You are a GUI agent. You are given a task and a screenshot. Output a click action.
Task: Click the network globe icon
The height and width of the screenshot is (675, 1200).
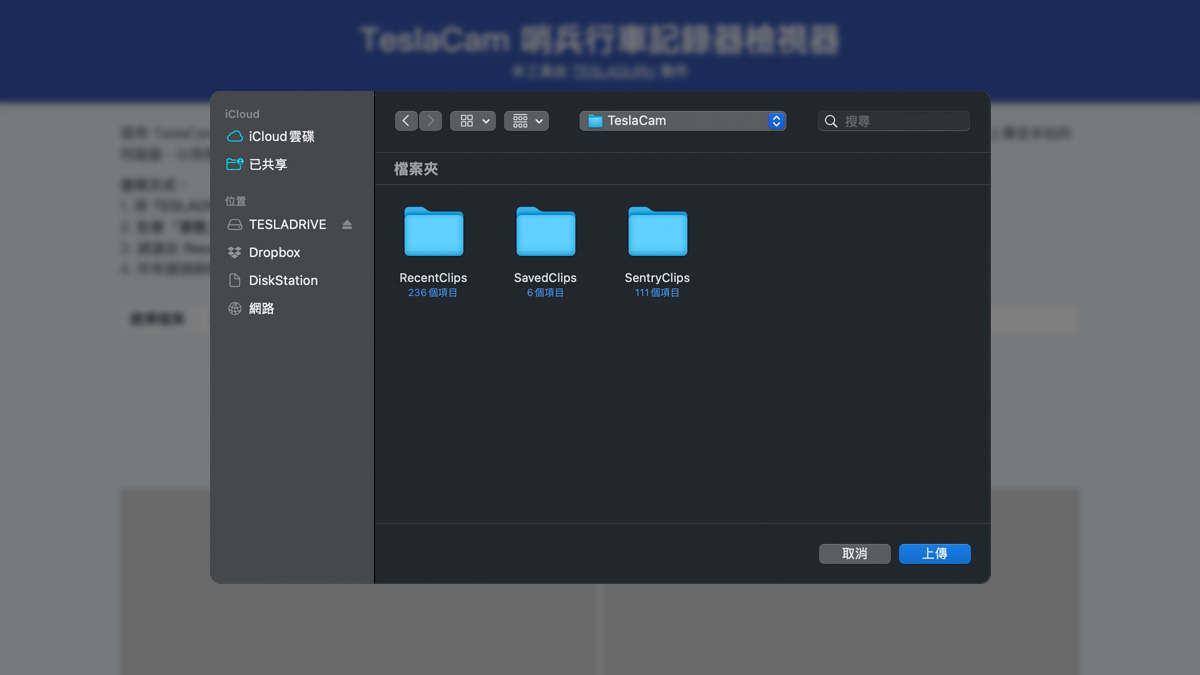coord(235,309)
